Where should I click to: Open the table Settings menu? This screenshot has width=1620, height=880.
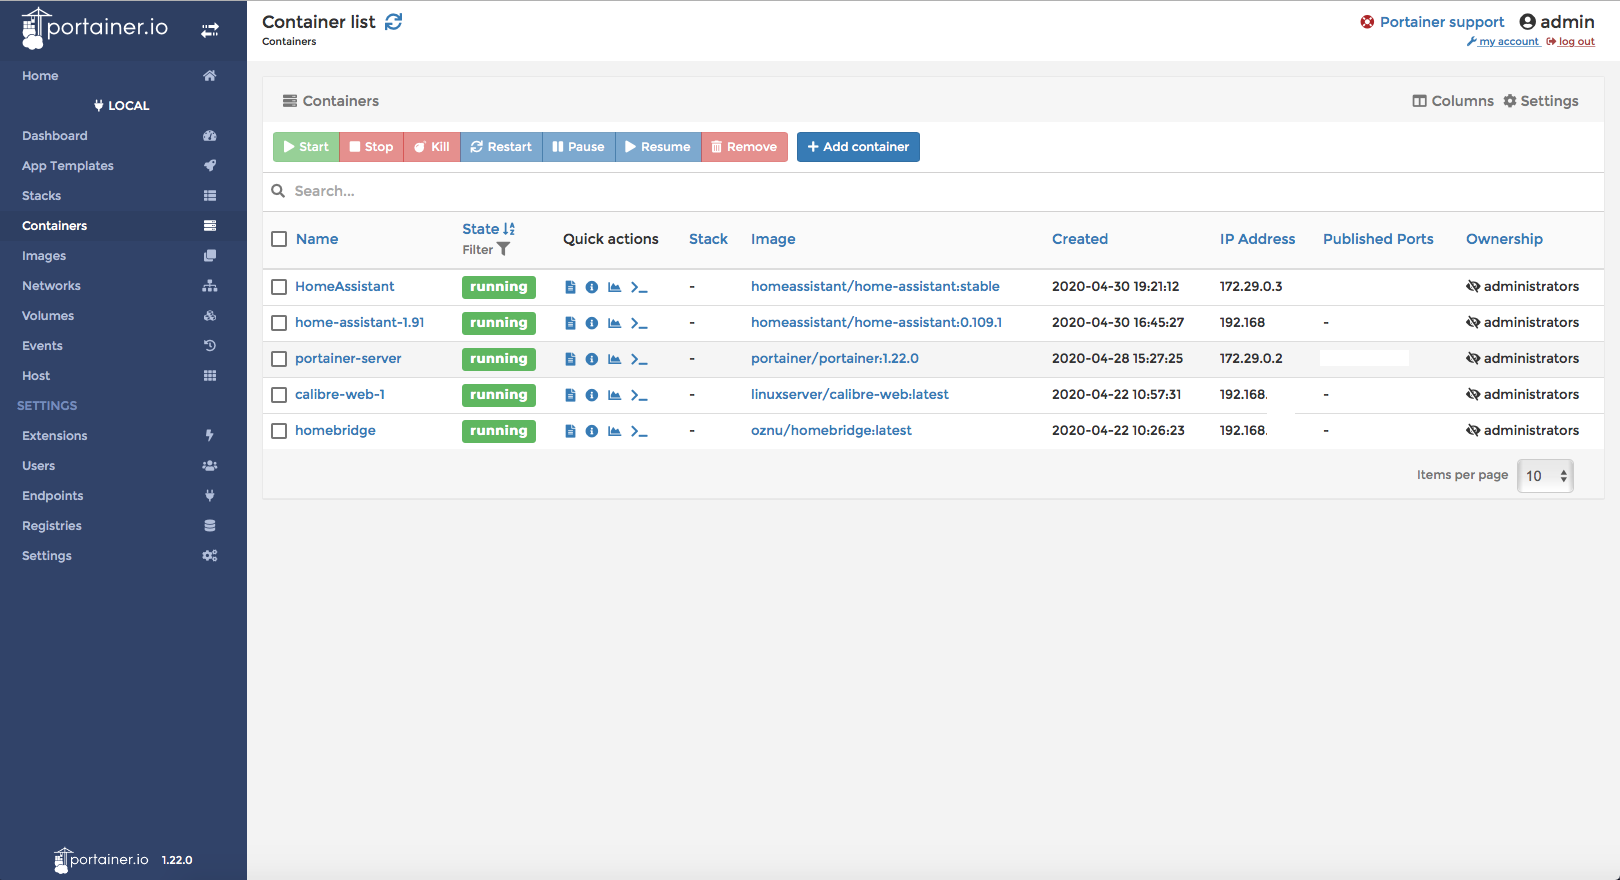point(1541,101)
